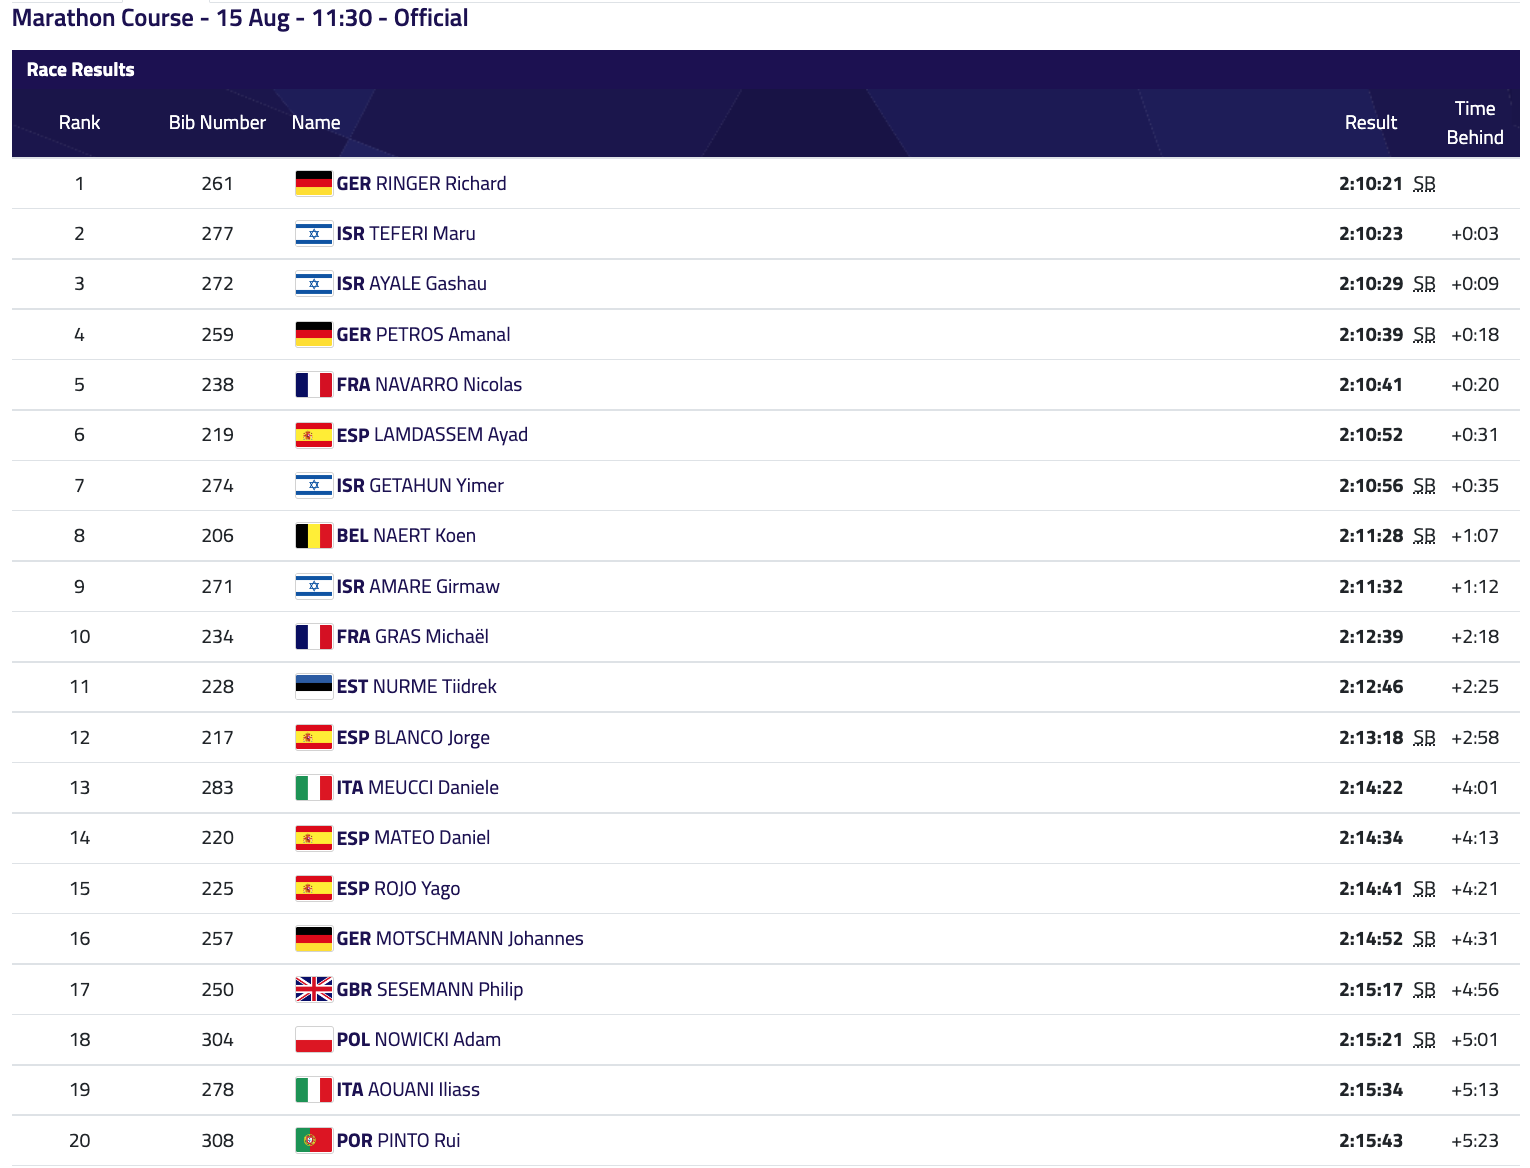Click the Italian flag beside MEUCCI Daniele

pyautogui.click(x=313, y=788)
